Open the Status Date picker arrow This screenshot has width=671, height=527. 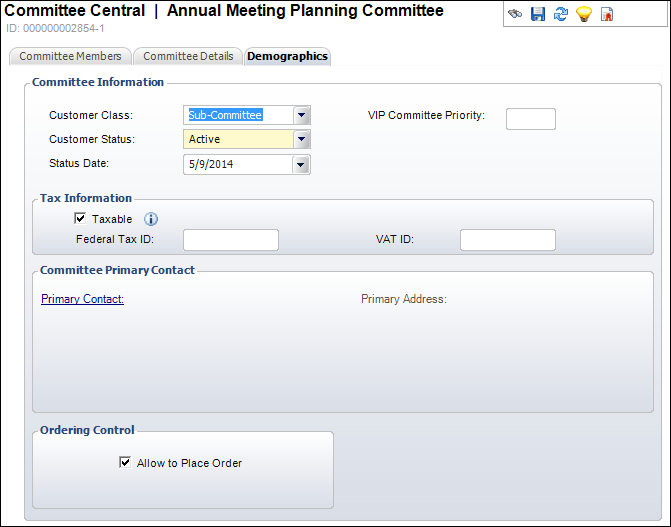click(x=301, y=164)
